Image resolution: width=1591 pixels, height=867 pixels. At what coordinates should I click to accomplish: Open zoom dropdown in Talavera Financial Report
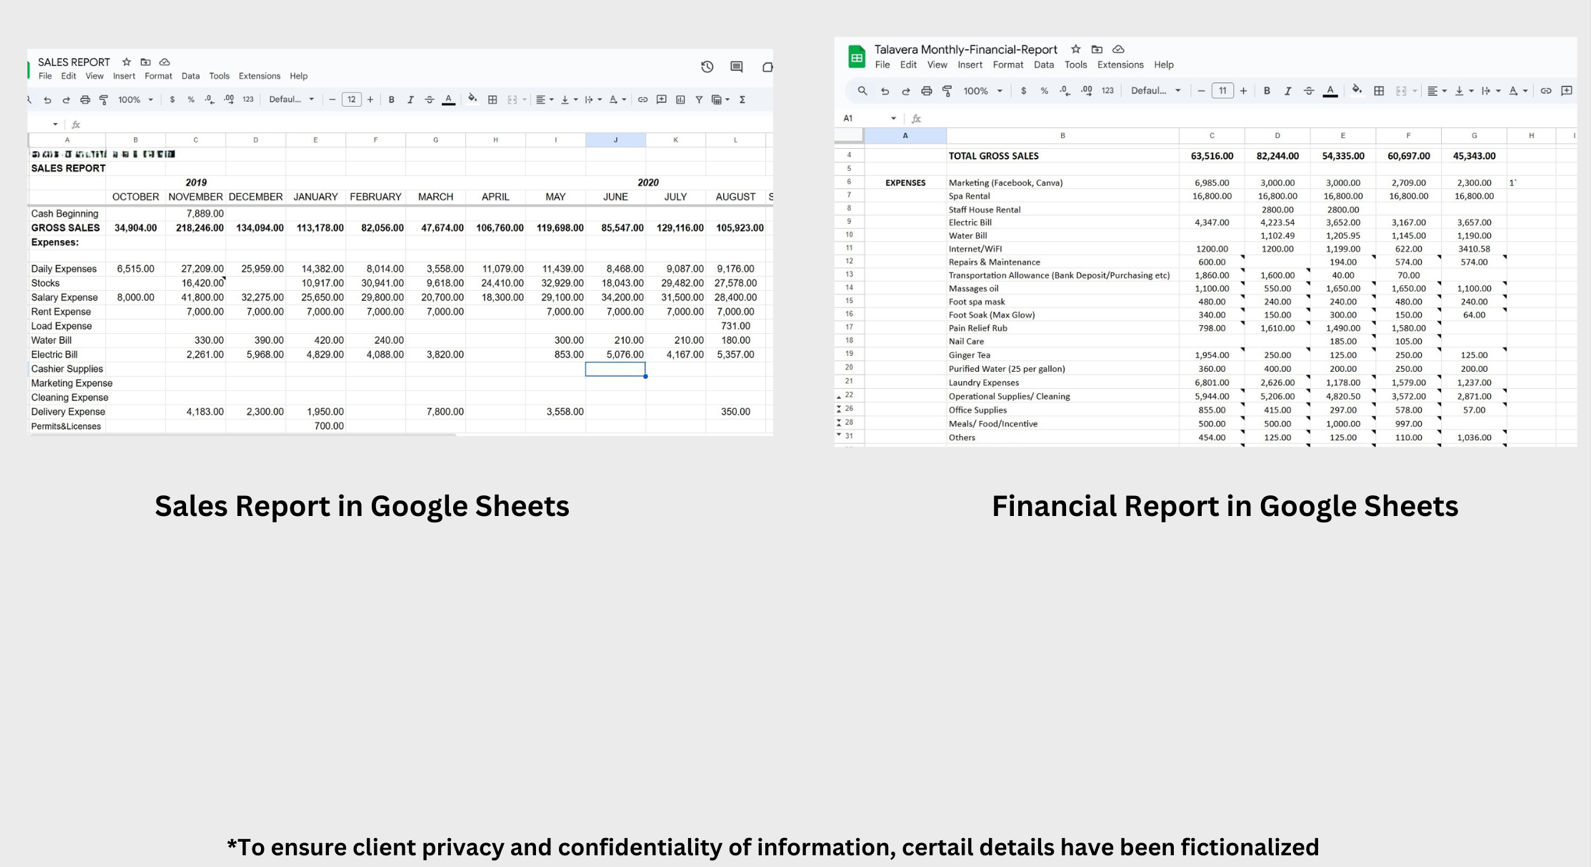click(x=983, y=91)
